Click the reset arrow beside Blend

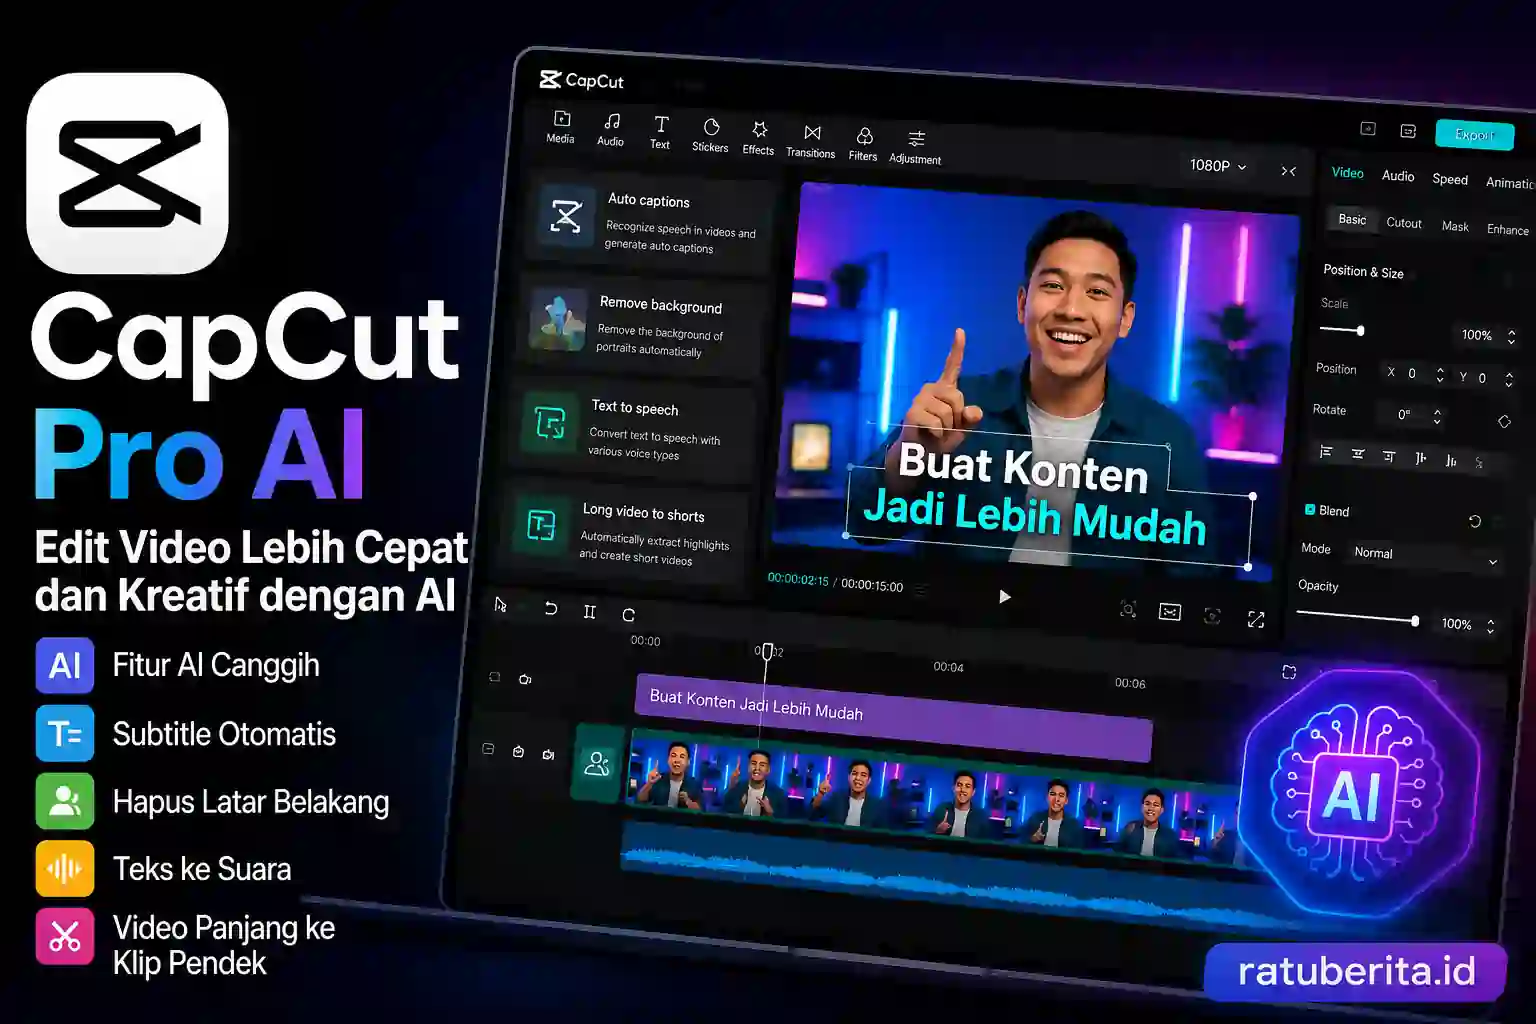pyautogui.click(x=1474, y=521)
